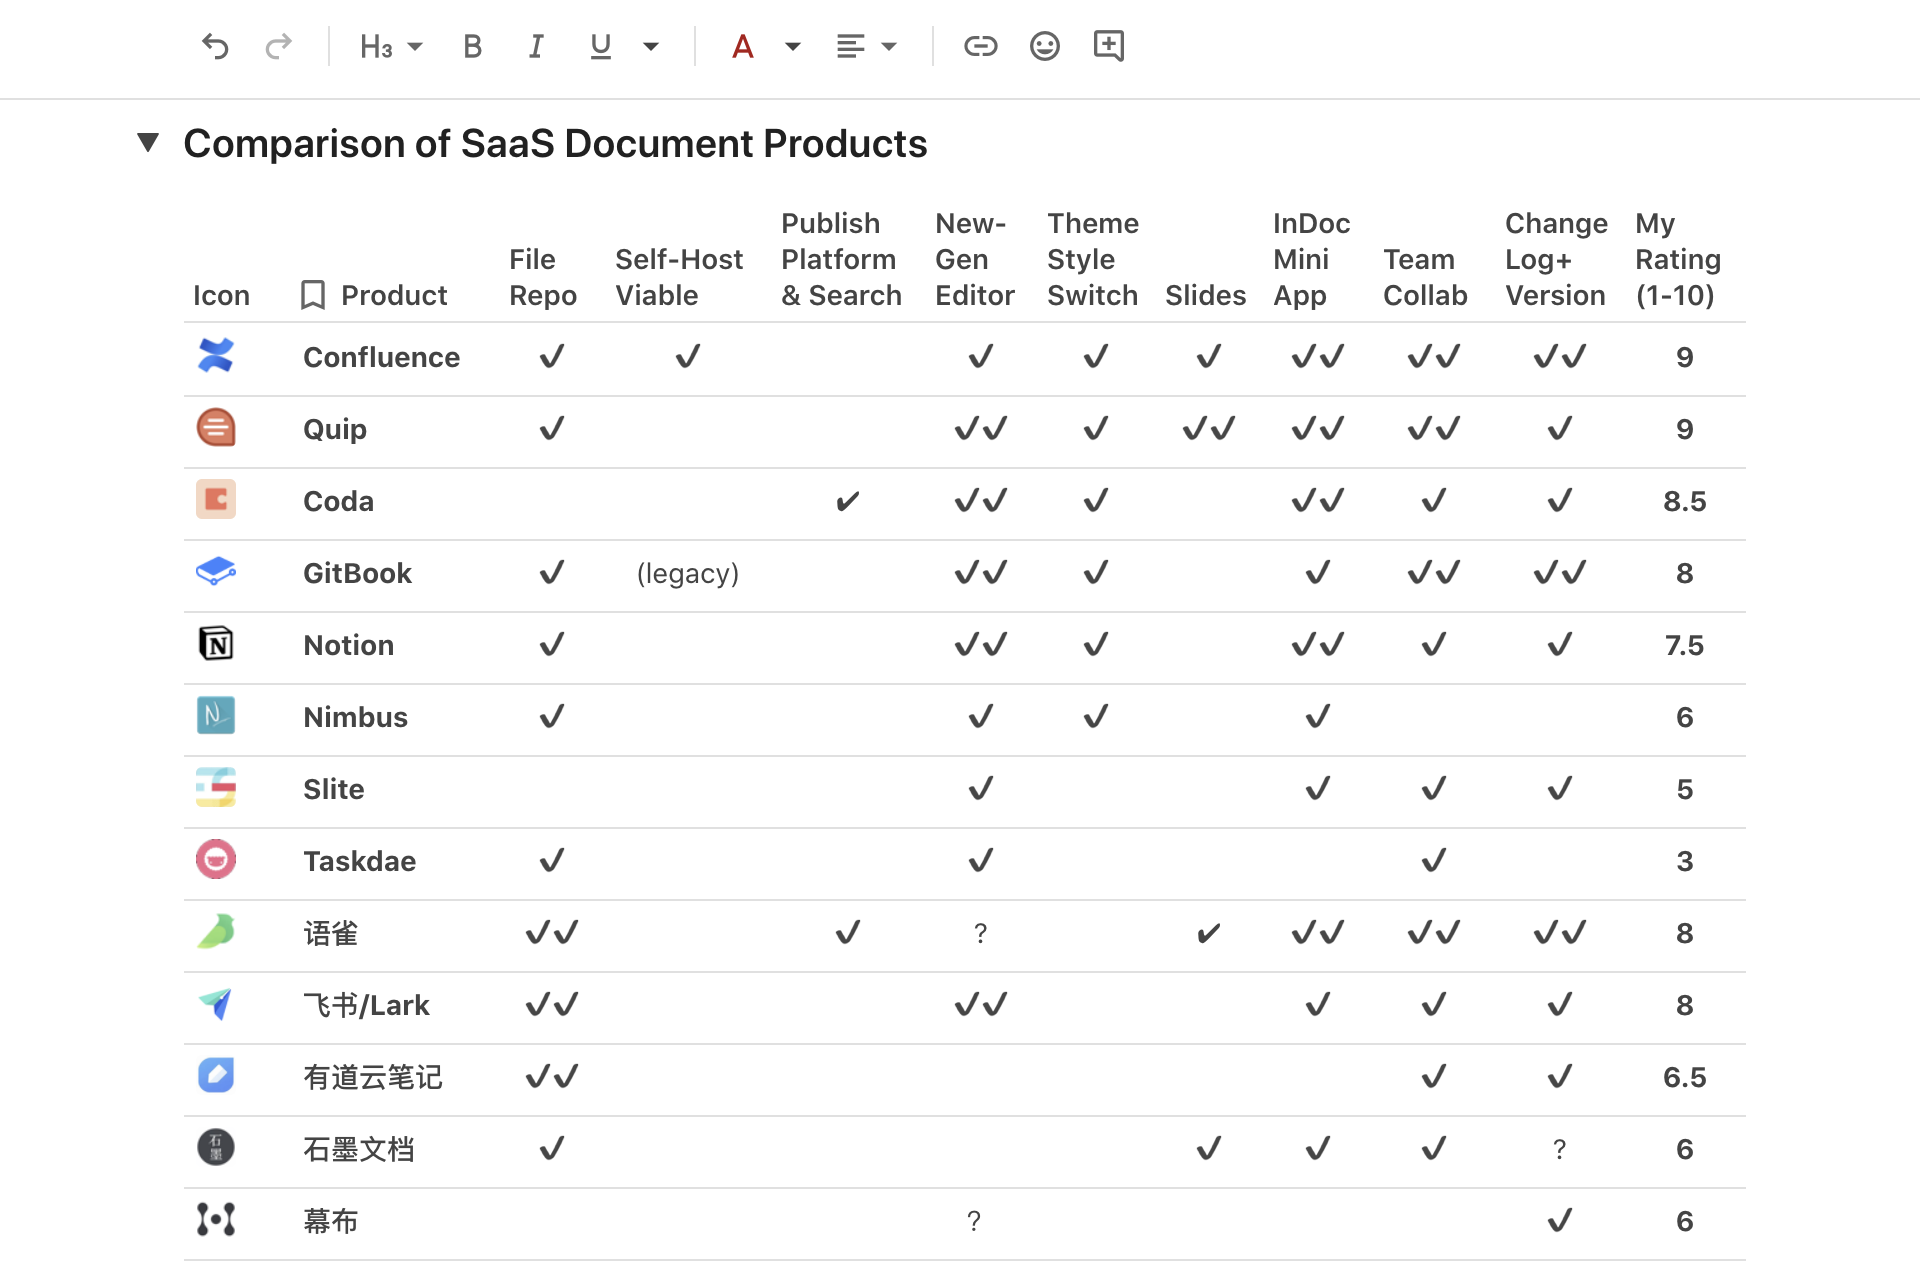Insert a hyperlink
The image size is (1920, 1280).
(980, 46)
